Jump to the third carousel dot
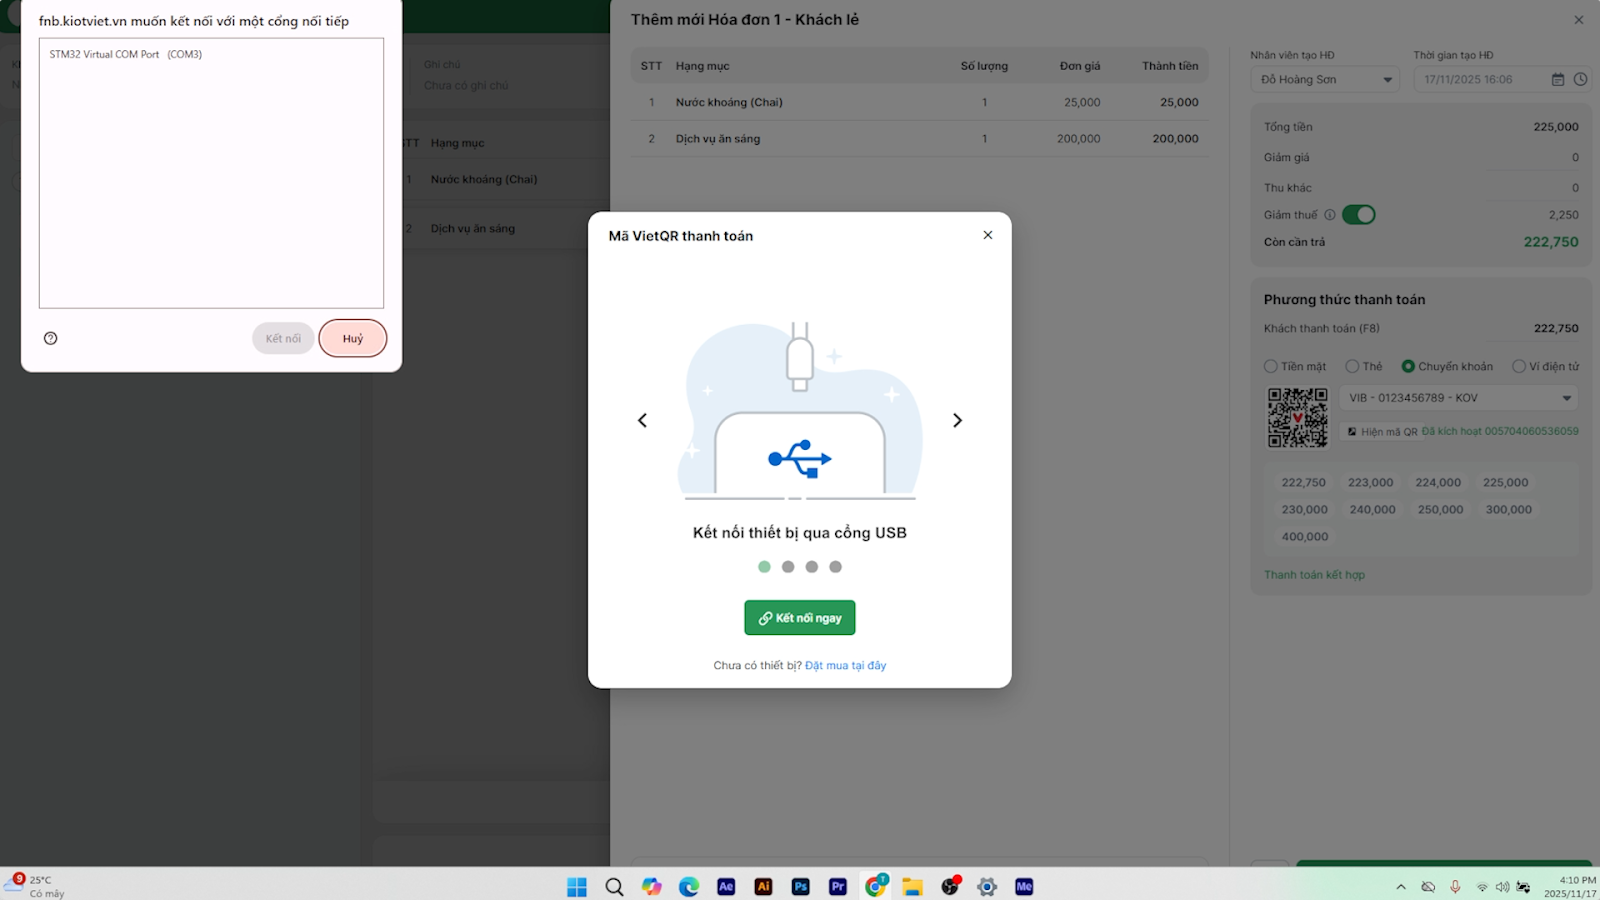 click(812, 567)
